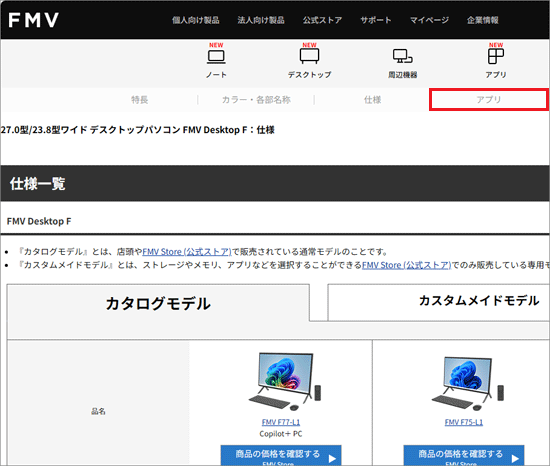This screenshot has height=466, width=550.
Task: Open 法人向け製品 menu
Action: point(261,20)
